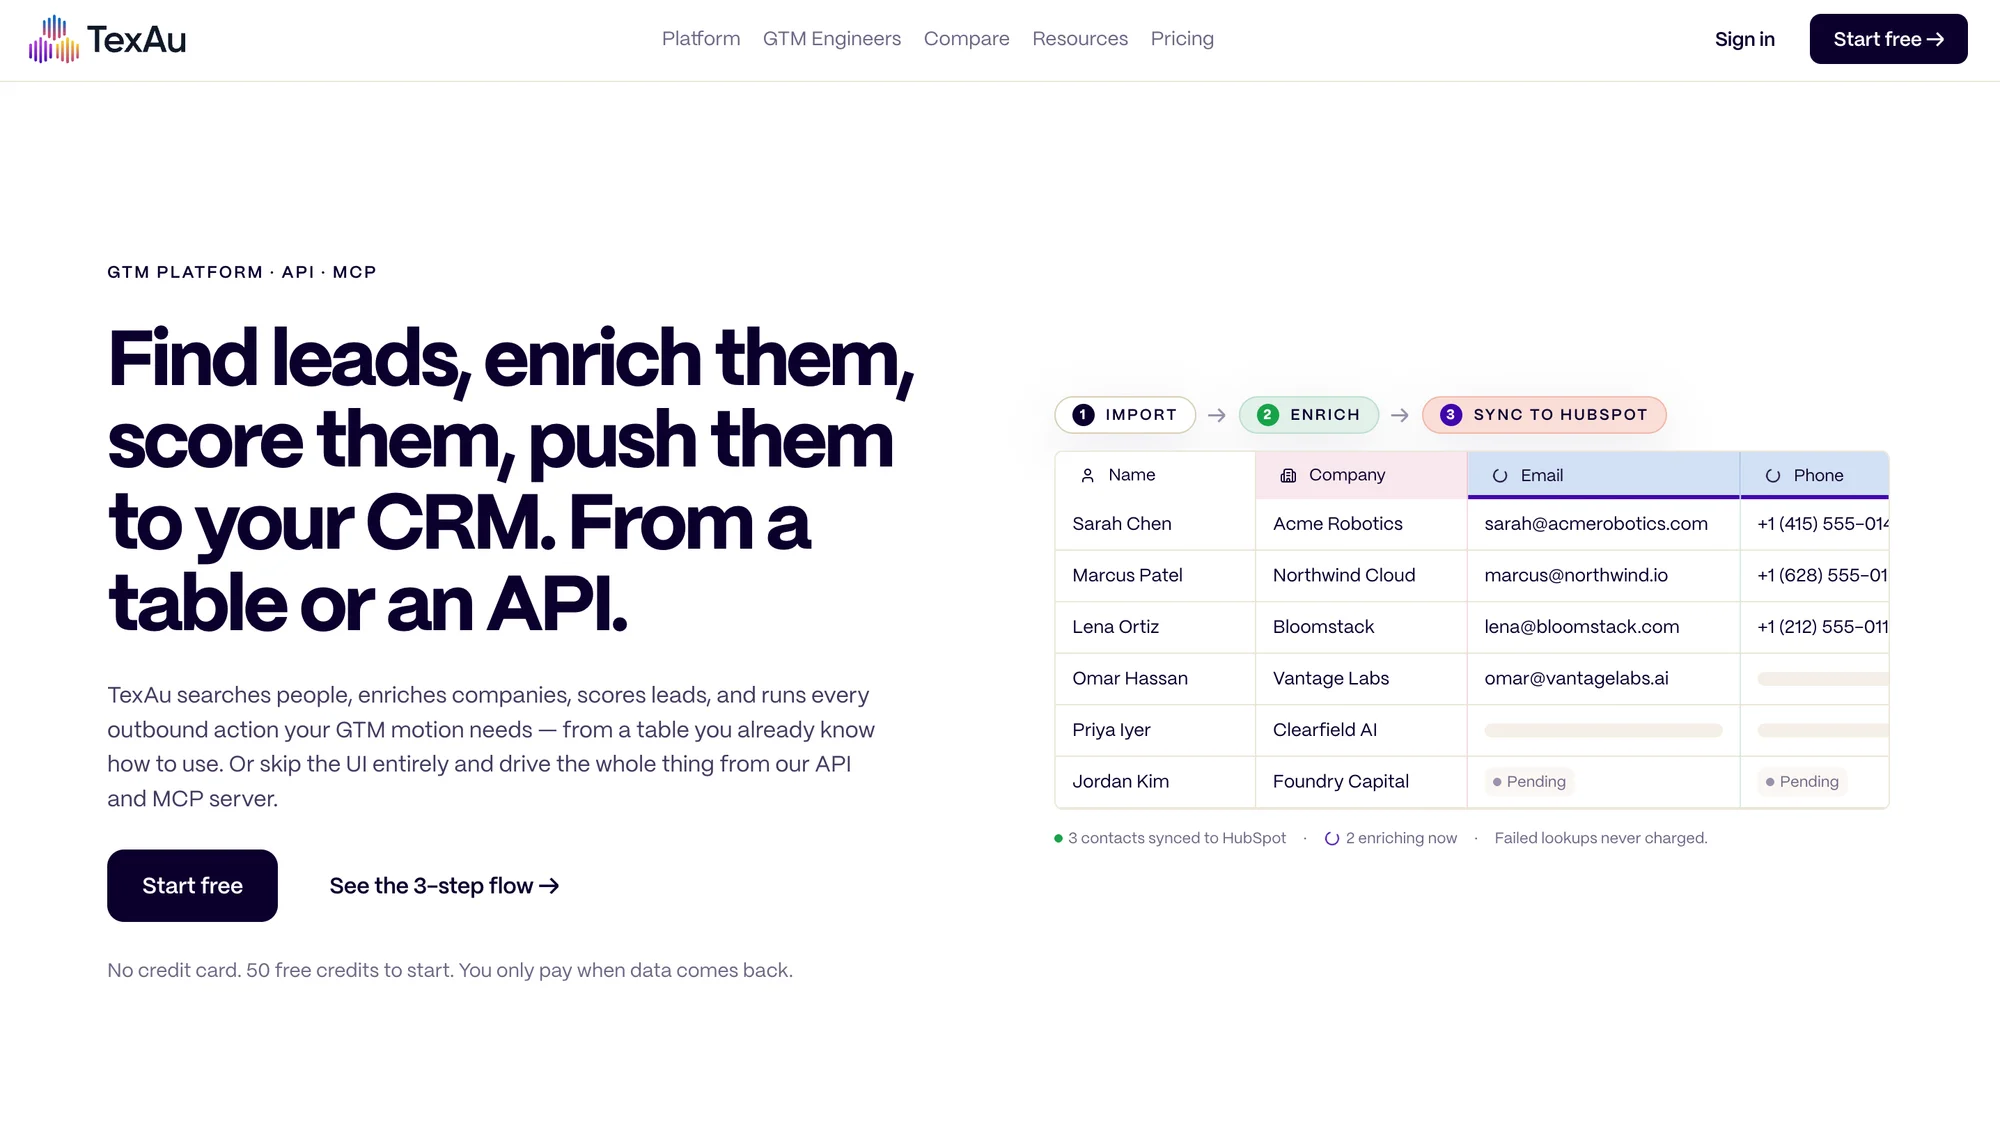The height and width of the screenshot is (1128, 2000).
Task: Click Marcus Patel's phone number cell
Action: (x=1815, y=576)
